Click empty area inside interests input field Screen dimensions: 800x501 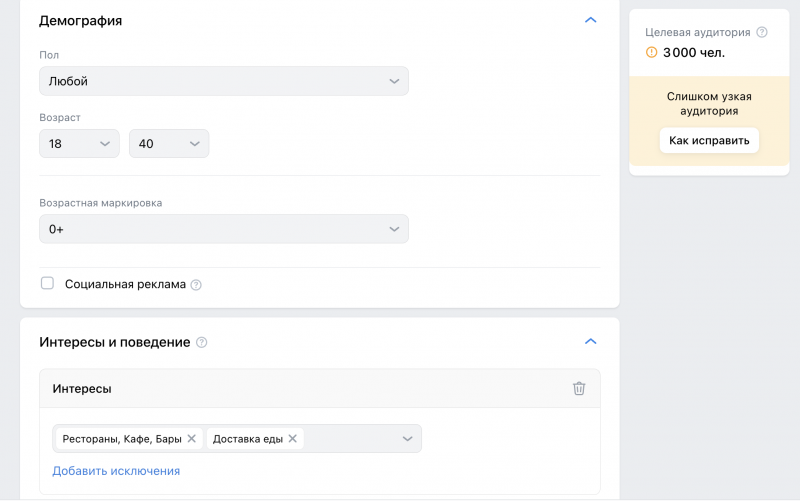click(x=352, y=439)
